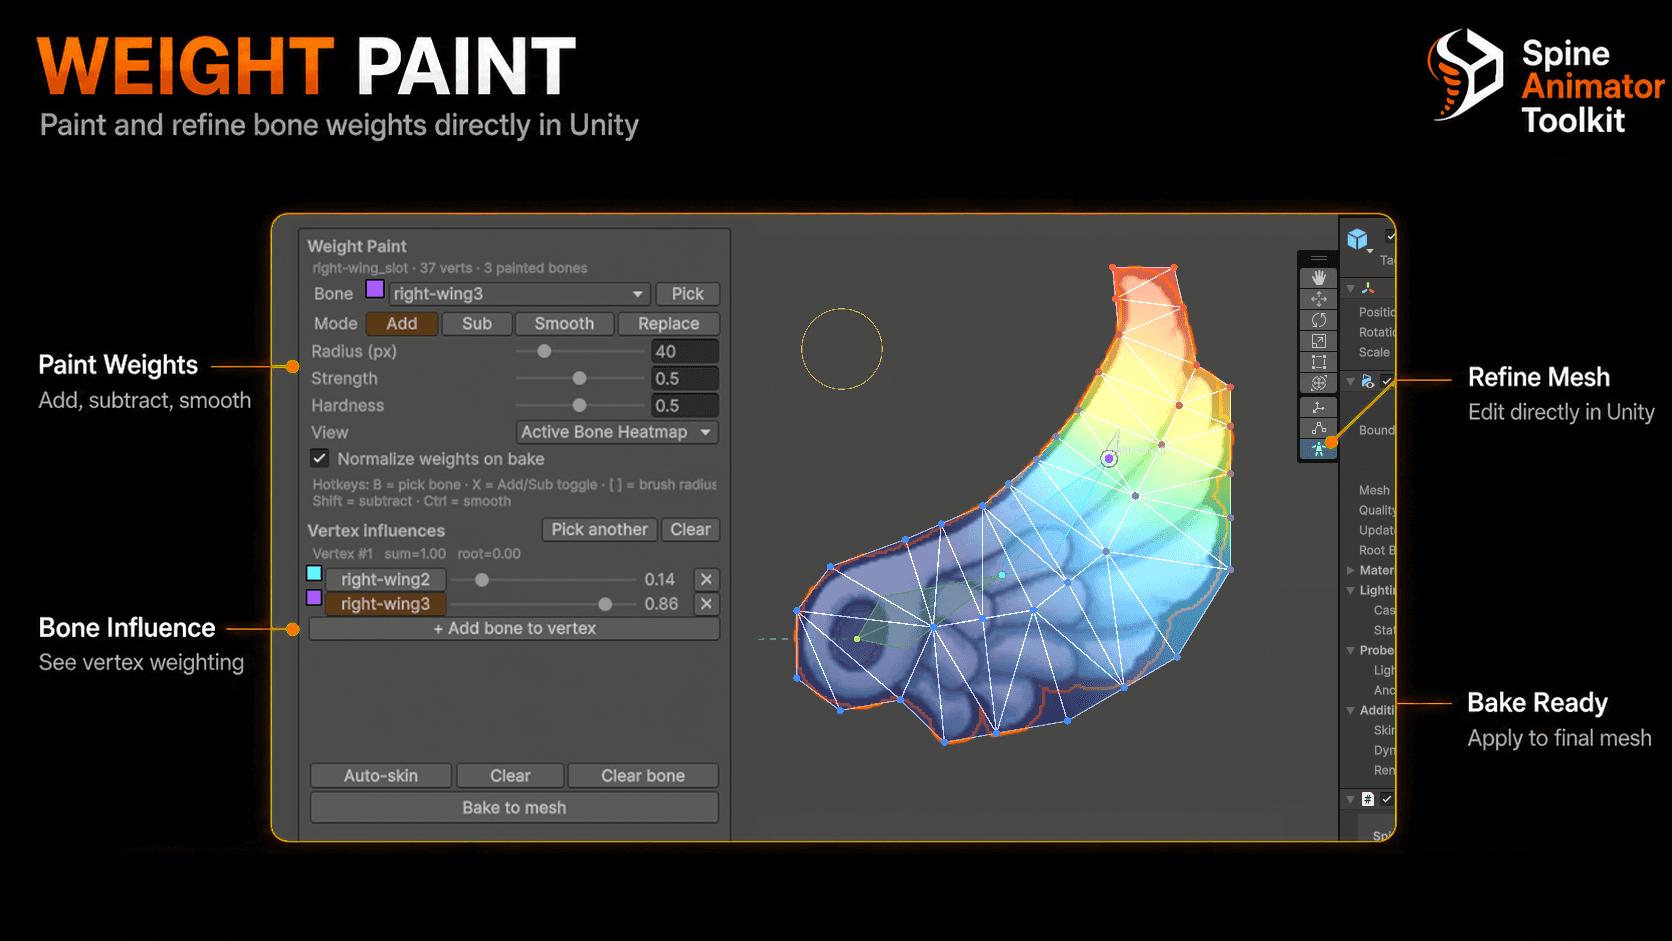Click the Pick bone button
Screen dimensions: 1672x941
click(x=687, y=294)
